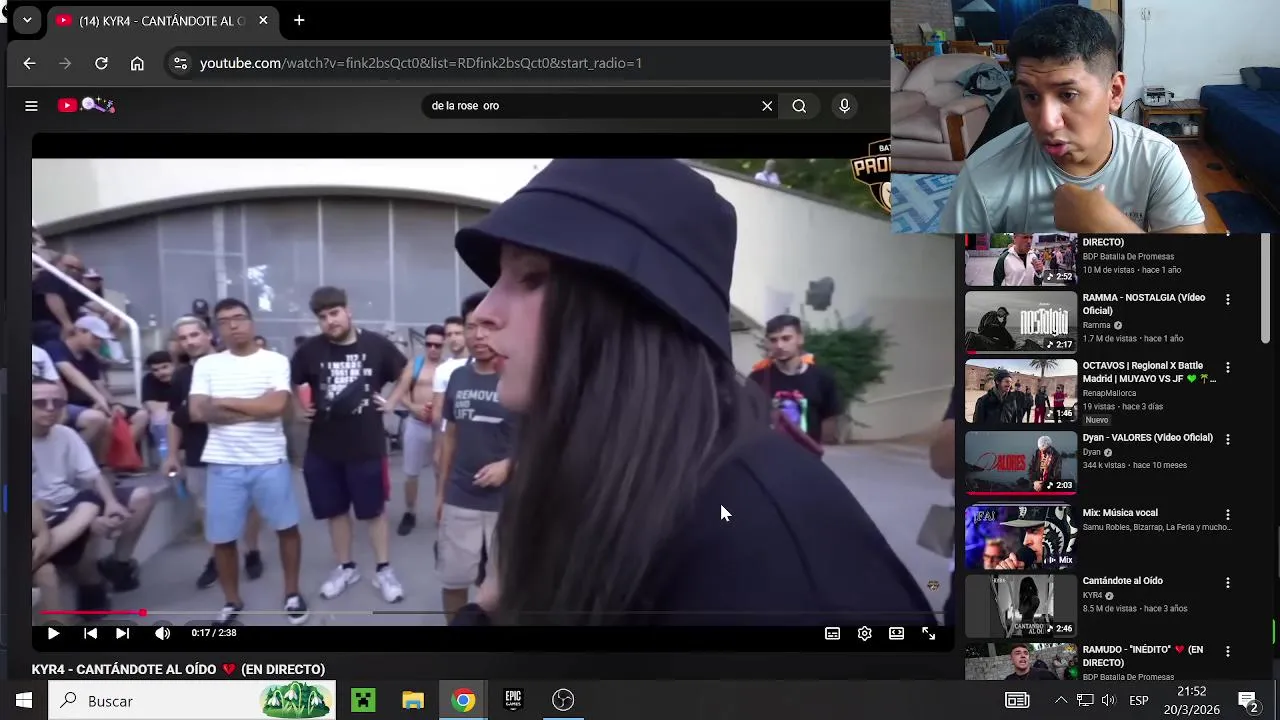
Task: Switch player to theater mode
Action: click(897, 633)
